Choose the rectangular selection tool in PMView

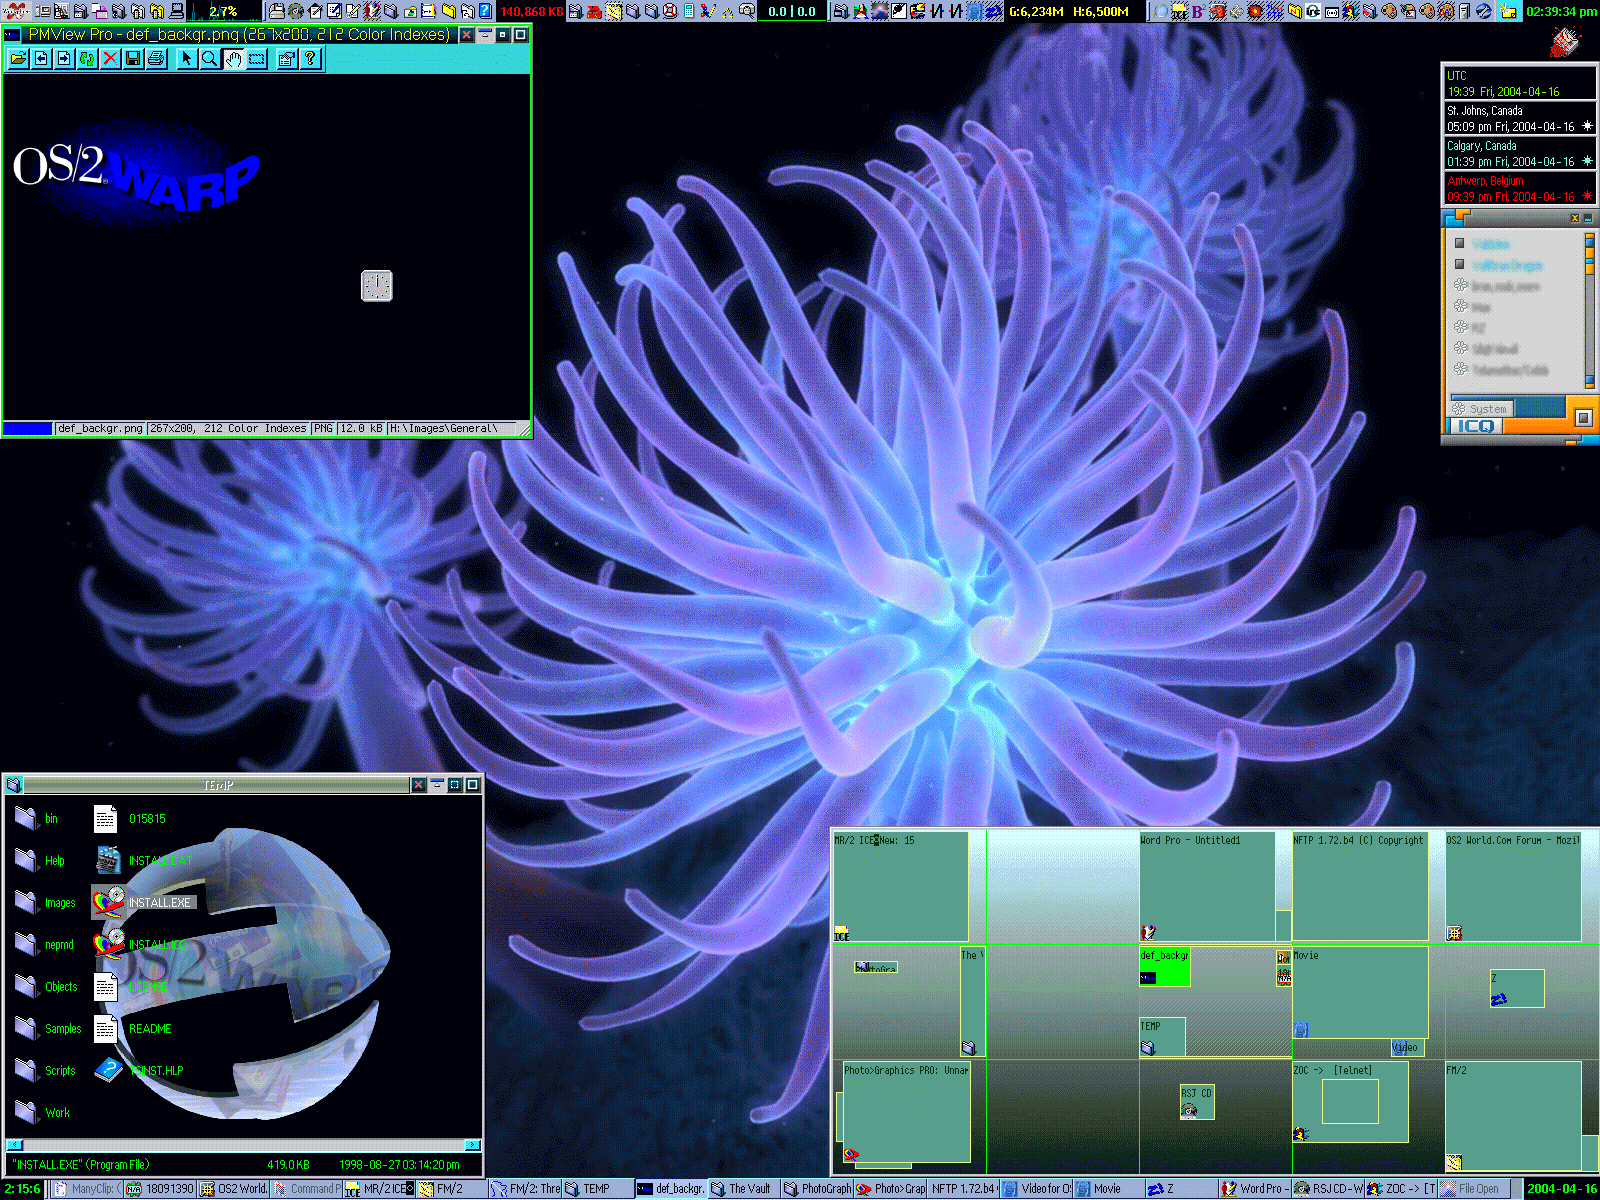click(x=257, y=59)
